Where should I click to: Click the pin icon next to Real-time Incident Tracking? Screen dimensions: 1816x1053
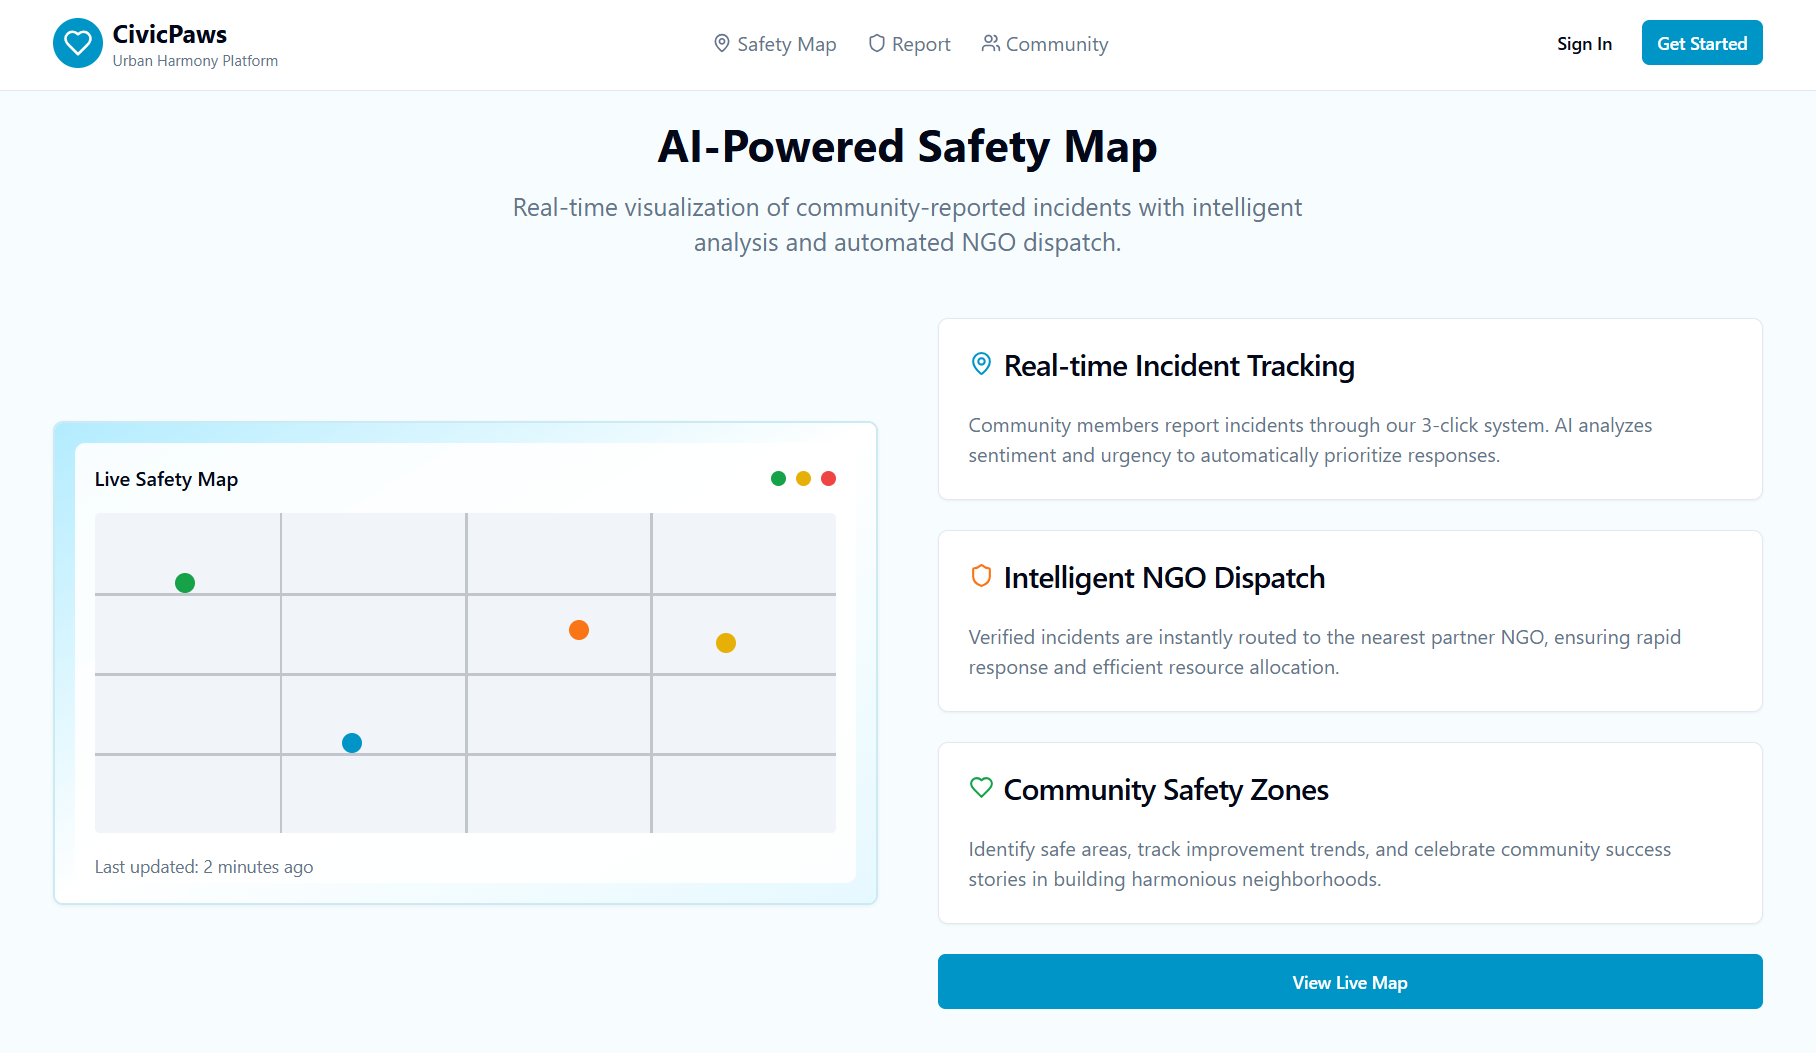[x=981, y=364]
